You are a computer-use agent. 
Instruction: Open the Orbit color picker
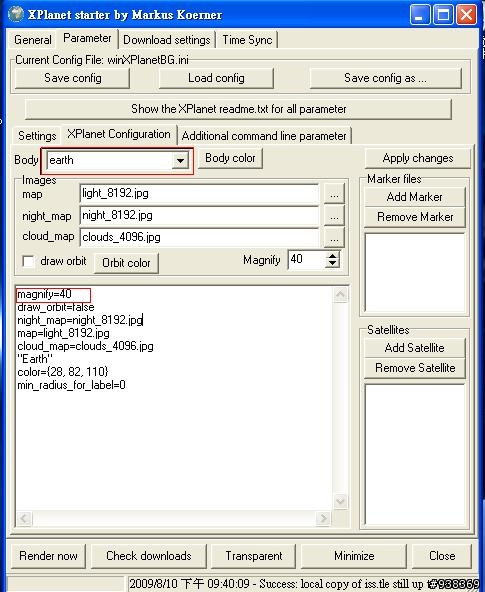(x=126, y=263)
